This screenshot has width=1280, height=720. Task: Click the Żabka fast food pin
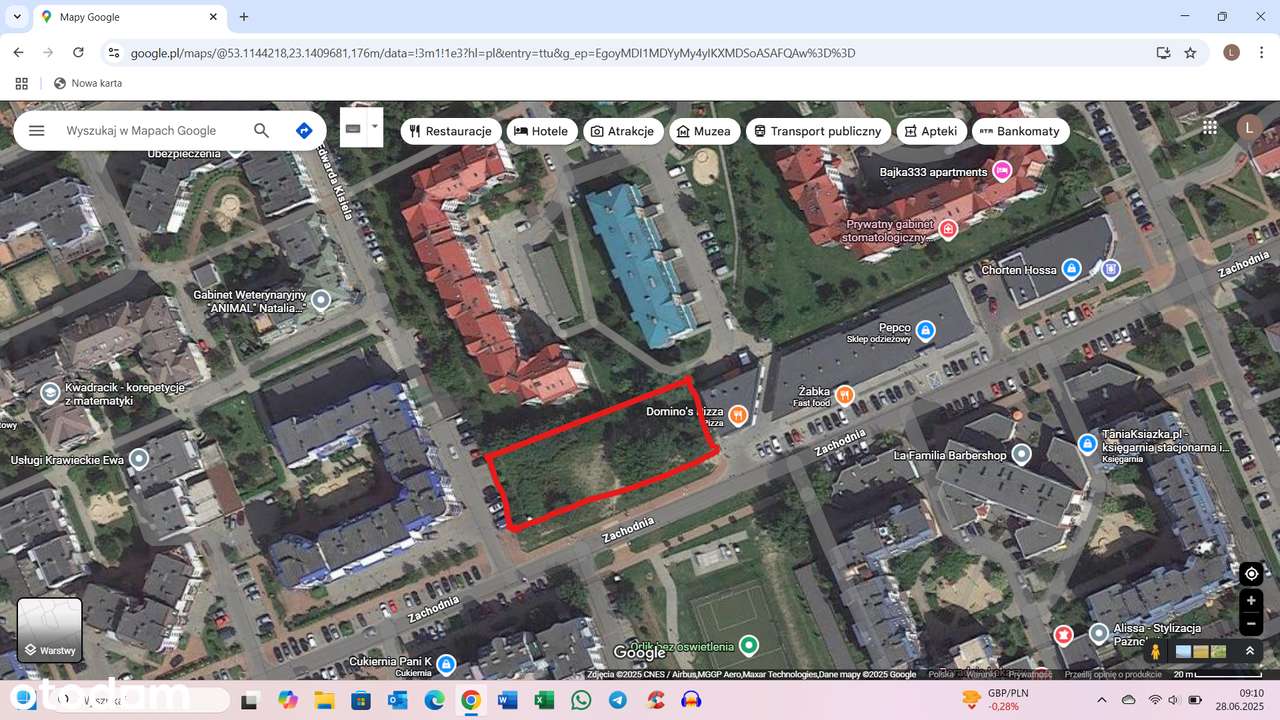click(845, 394)
